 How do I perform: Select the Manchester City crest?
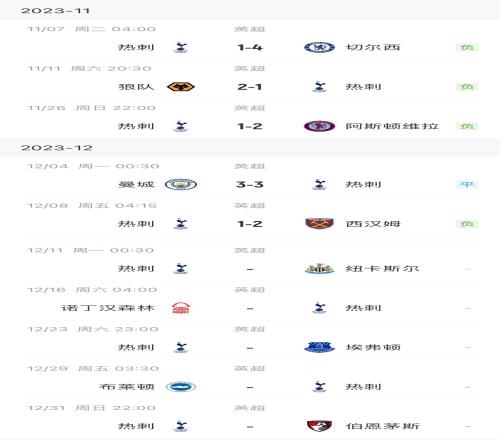click(x=181, y=184)
